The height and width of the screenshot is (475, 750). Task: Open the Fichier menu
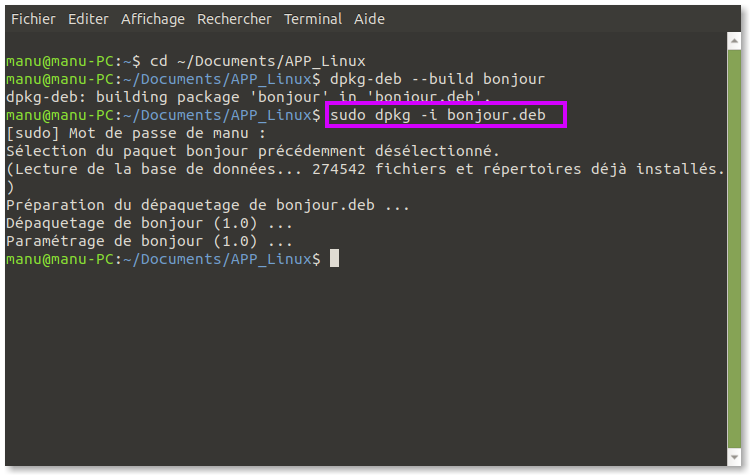[x=33, y=19]
